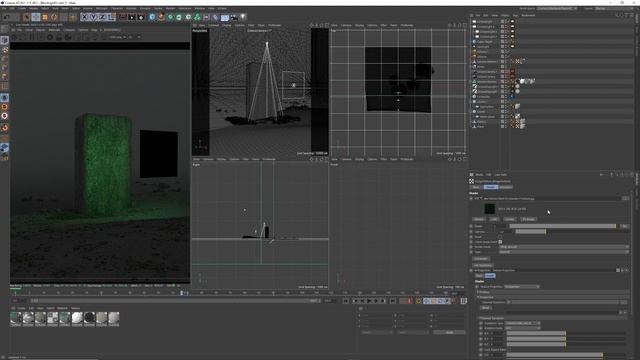Viewport: 640px width, 360px height.
Task: Open Edit Render Settings icon
Action: coord(141,17)
